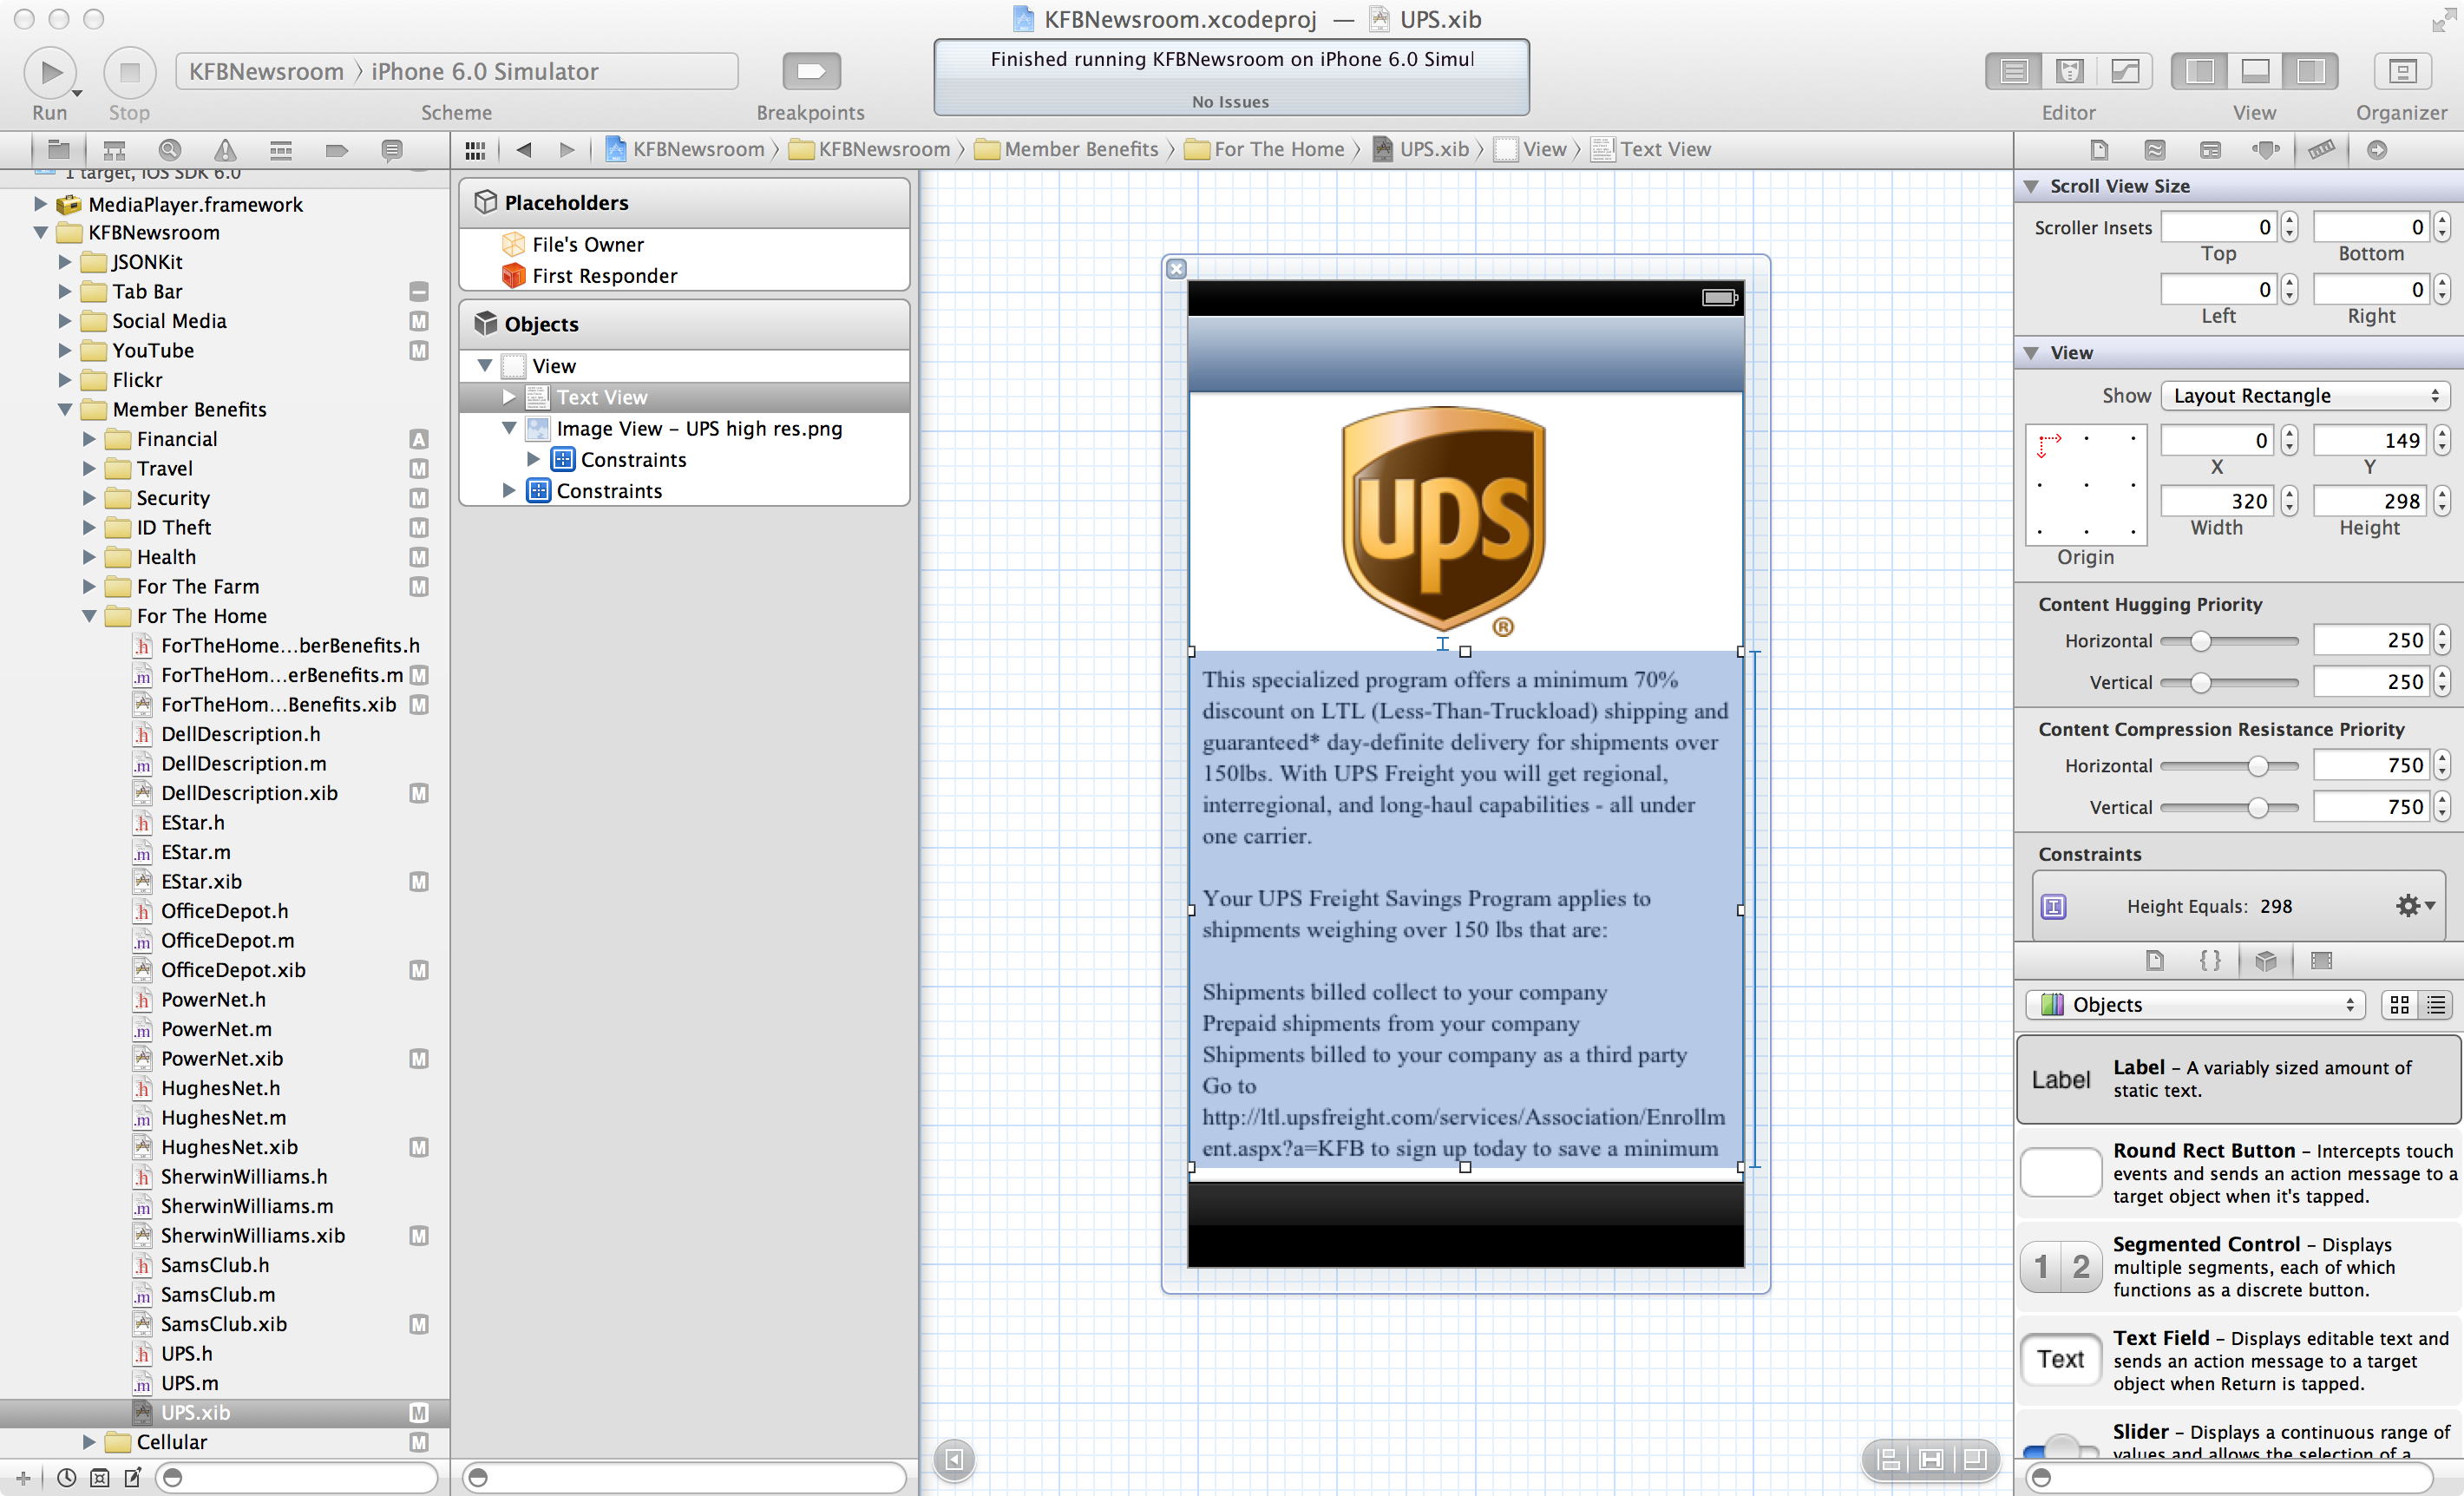
Task: Click the Height field showing 298
Action: click(x=2370, y=501)
